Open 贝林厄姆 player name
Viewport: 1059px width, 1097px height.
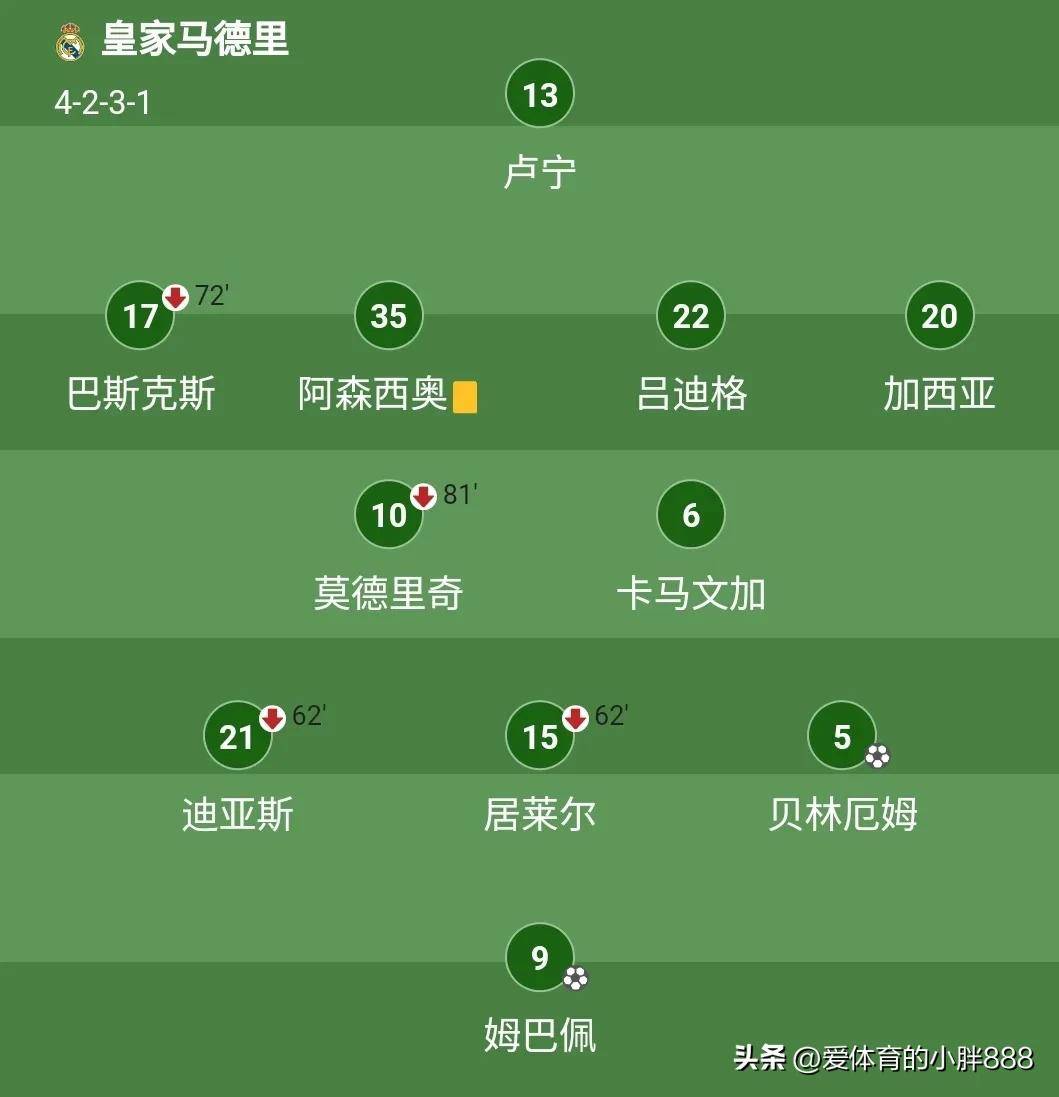[842, 814]
